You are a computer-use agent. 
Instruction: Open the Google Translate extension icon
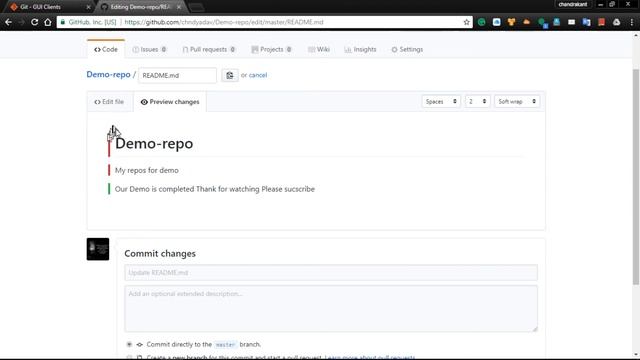click(587, 22)
